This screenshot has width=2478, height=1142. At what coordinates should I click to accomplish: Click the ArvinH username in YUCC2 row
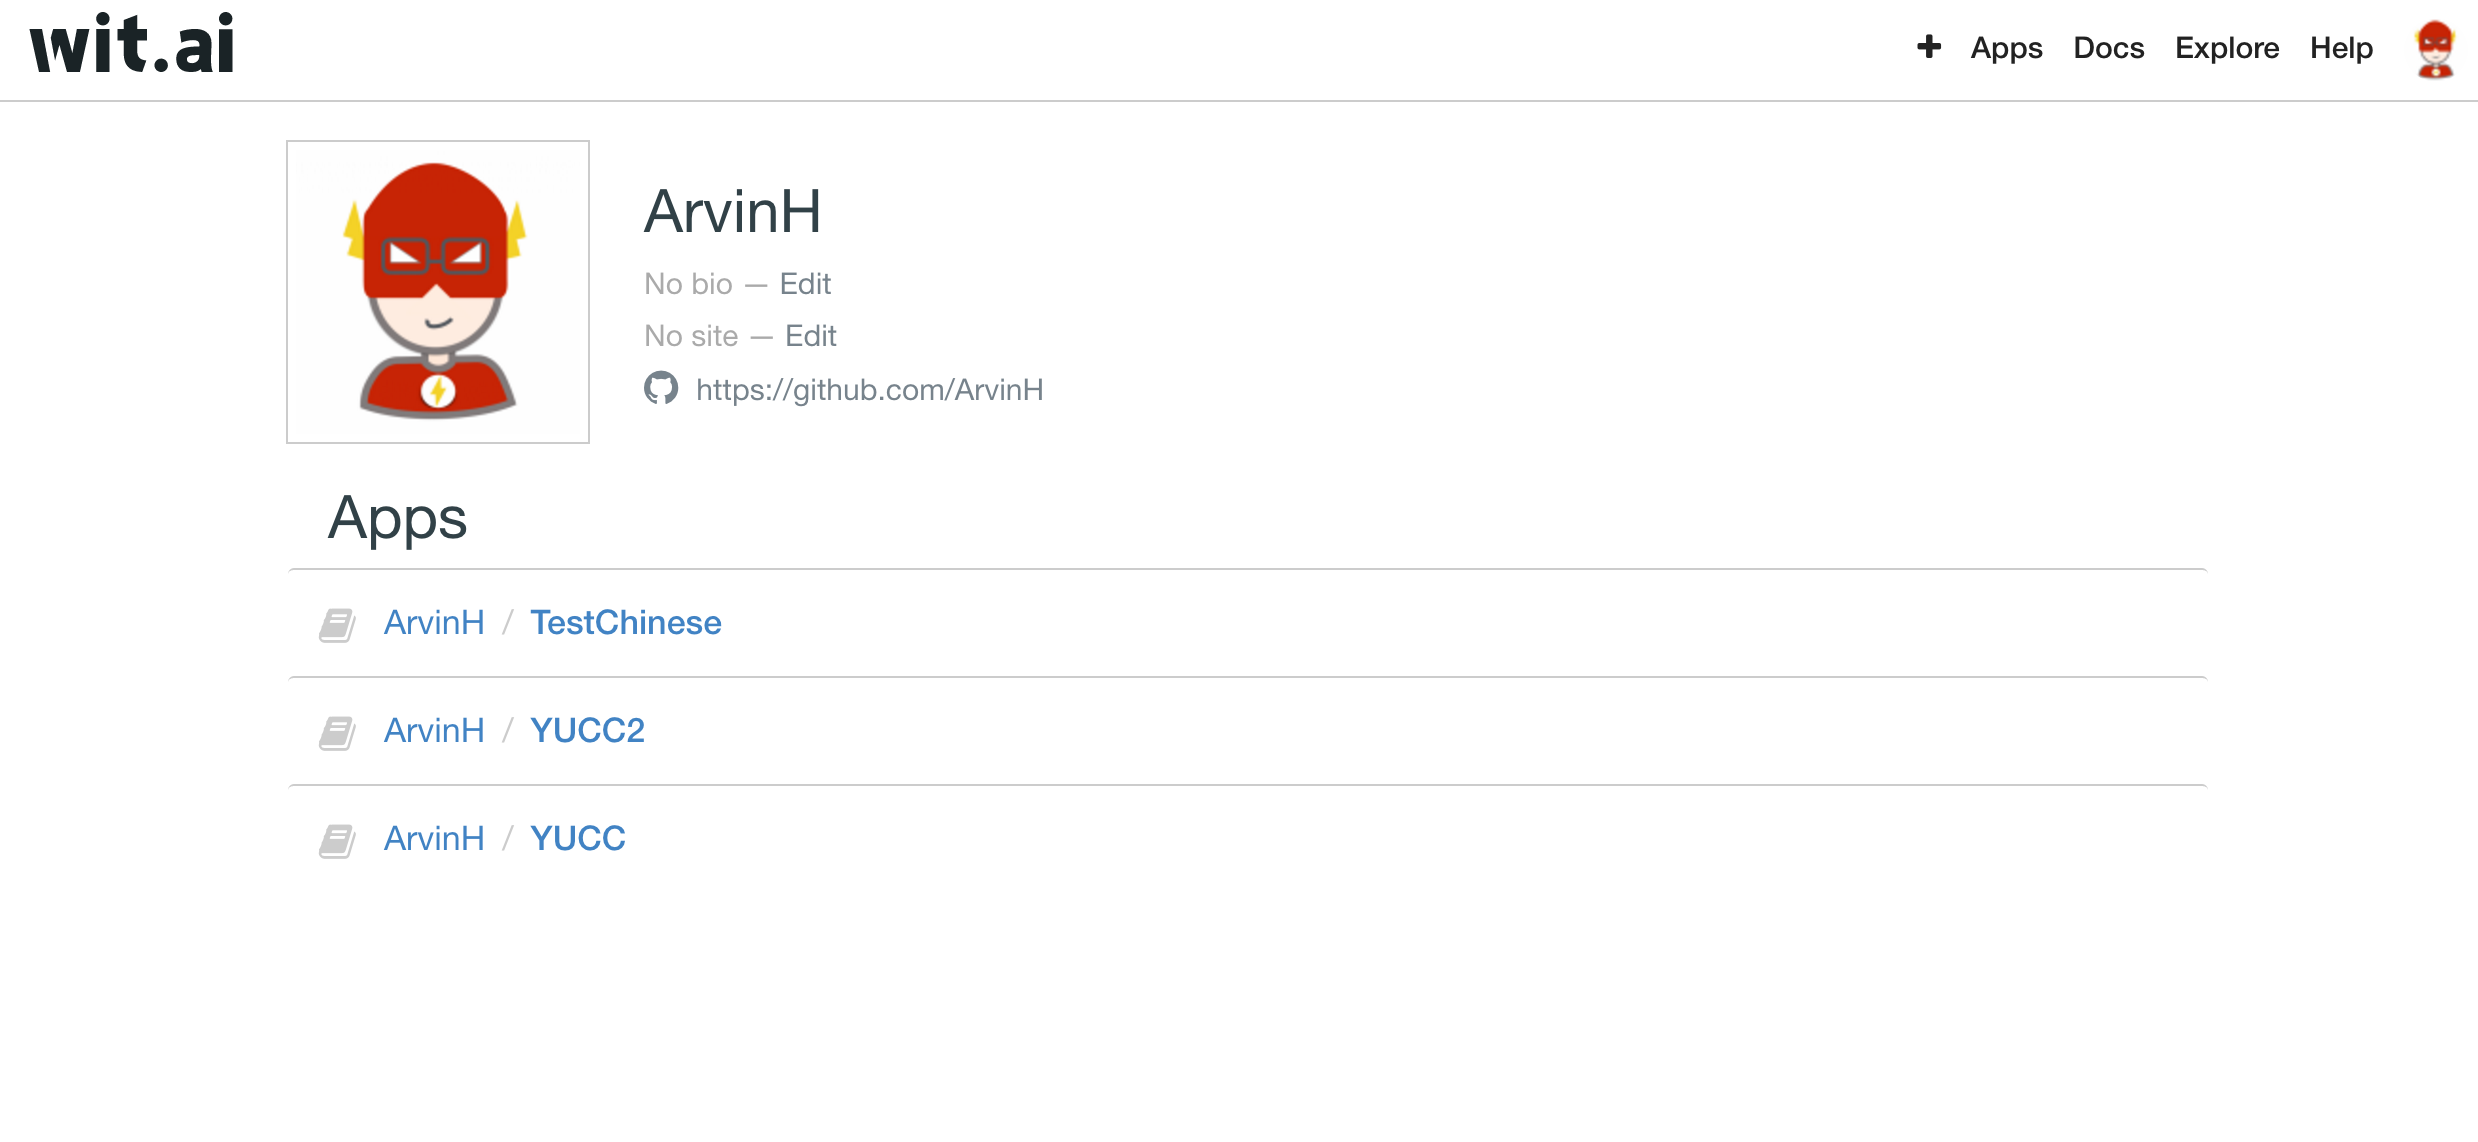435,730
